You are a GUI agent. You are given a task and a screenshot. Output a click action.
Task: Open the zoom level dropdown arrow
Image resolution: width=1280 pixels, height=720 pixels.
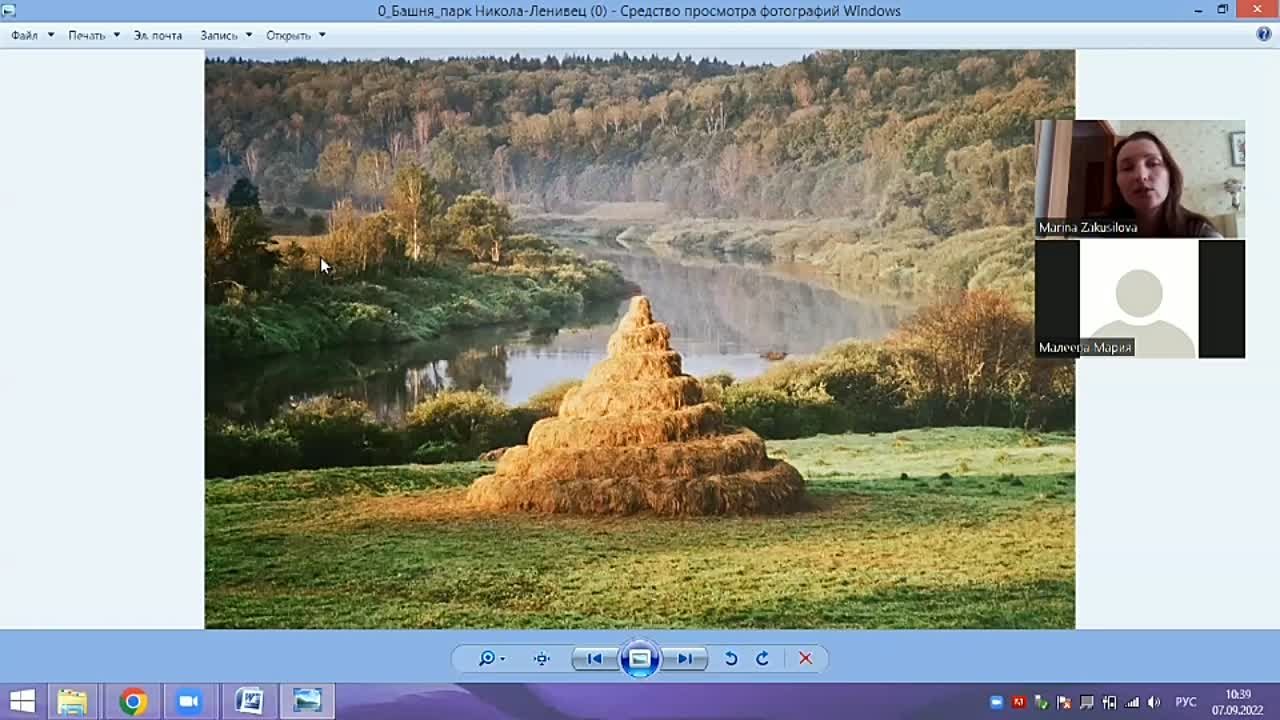[x=500, y=658]
